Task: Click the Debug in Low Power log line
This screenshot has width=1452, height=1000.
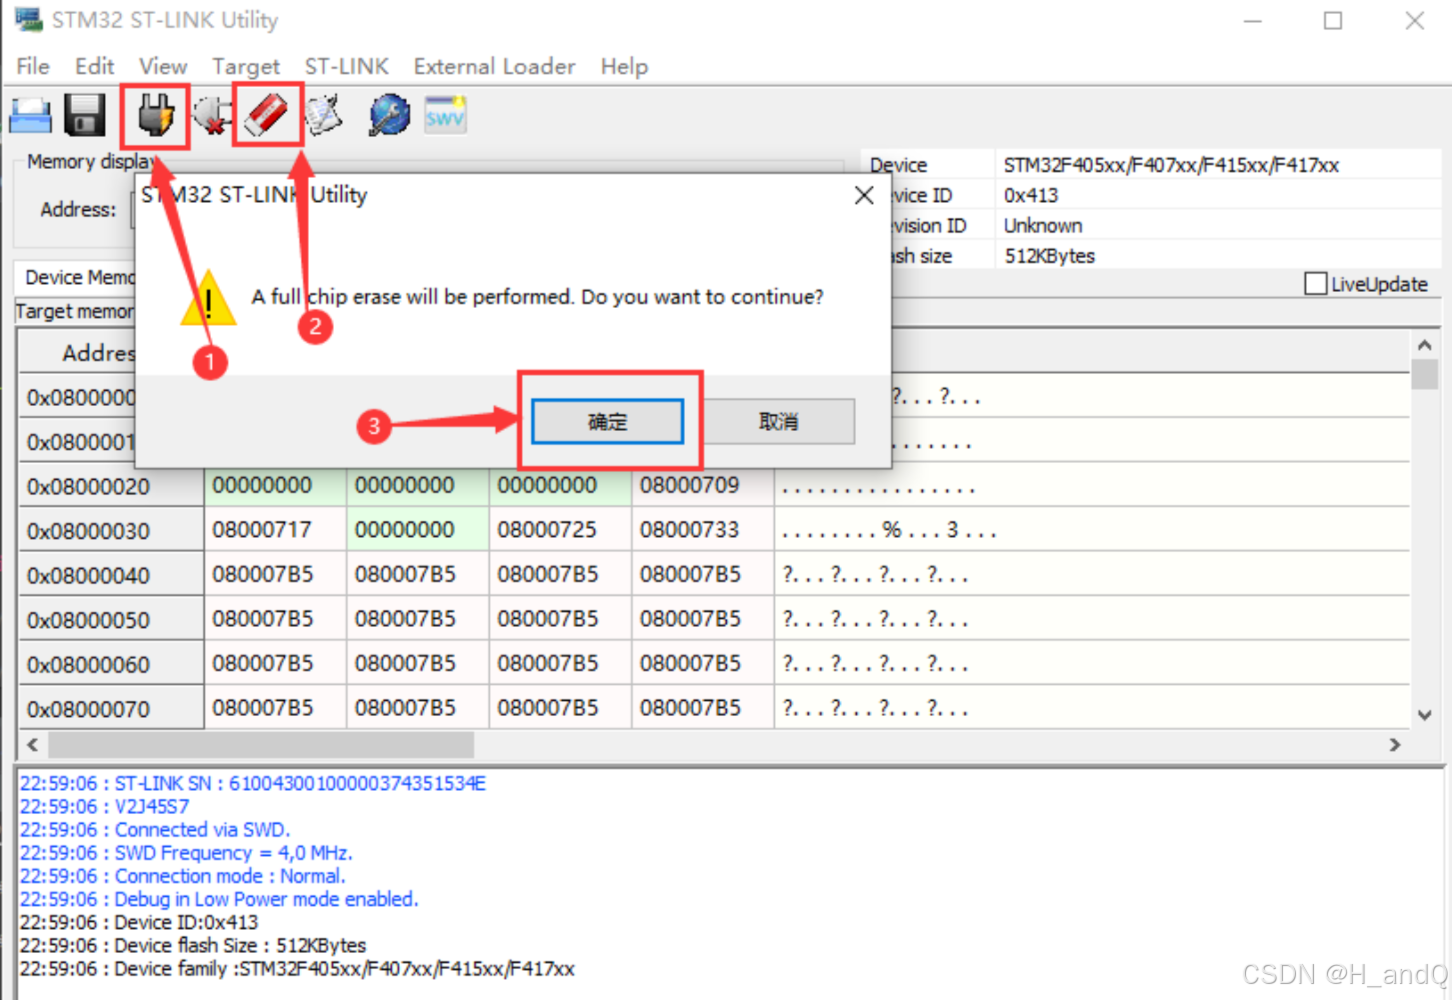Action: 219,899
